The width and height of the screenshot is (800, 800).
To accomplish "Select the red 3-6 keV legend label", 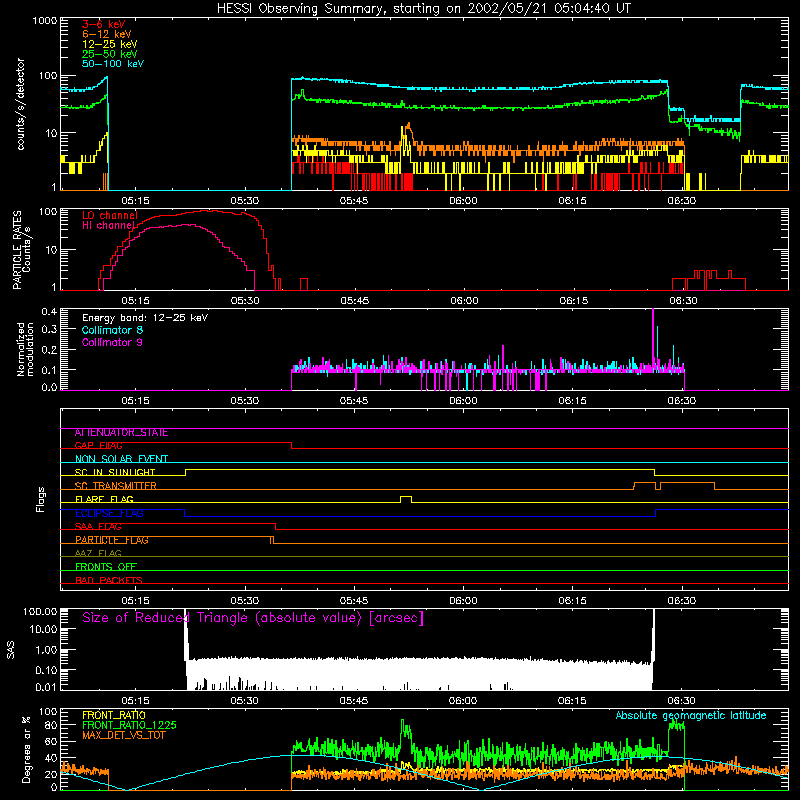I will pos(104,24).
